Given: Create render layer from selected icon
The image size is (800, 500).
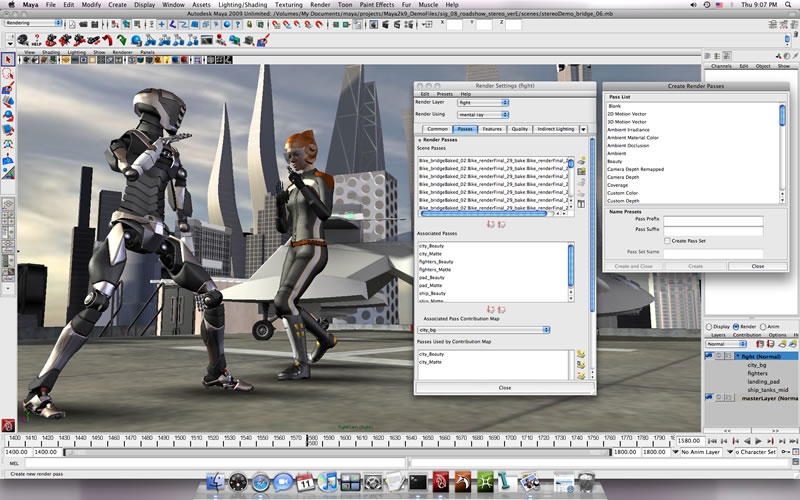Looking at the screenshot, I should (793, 344).
